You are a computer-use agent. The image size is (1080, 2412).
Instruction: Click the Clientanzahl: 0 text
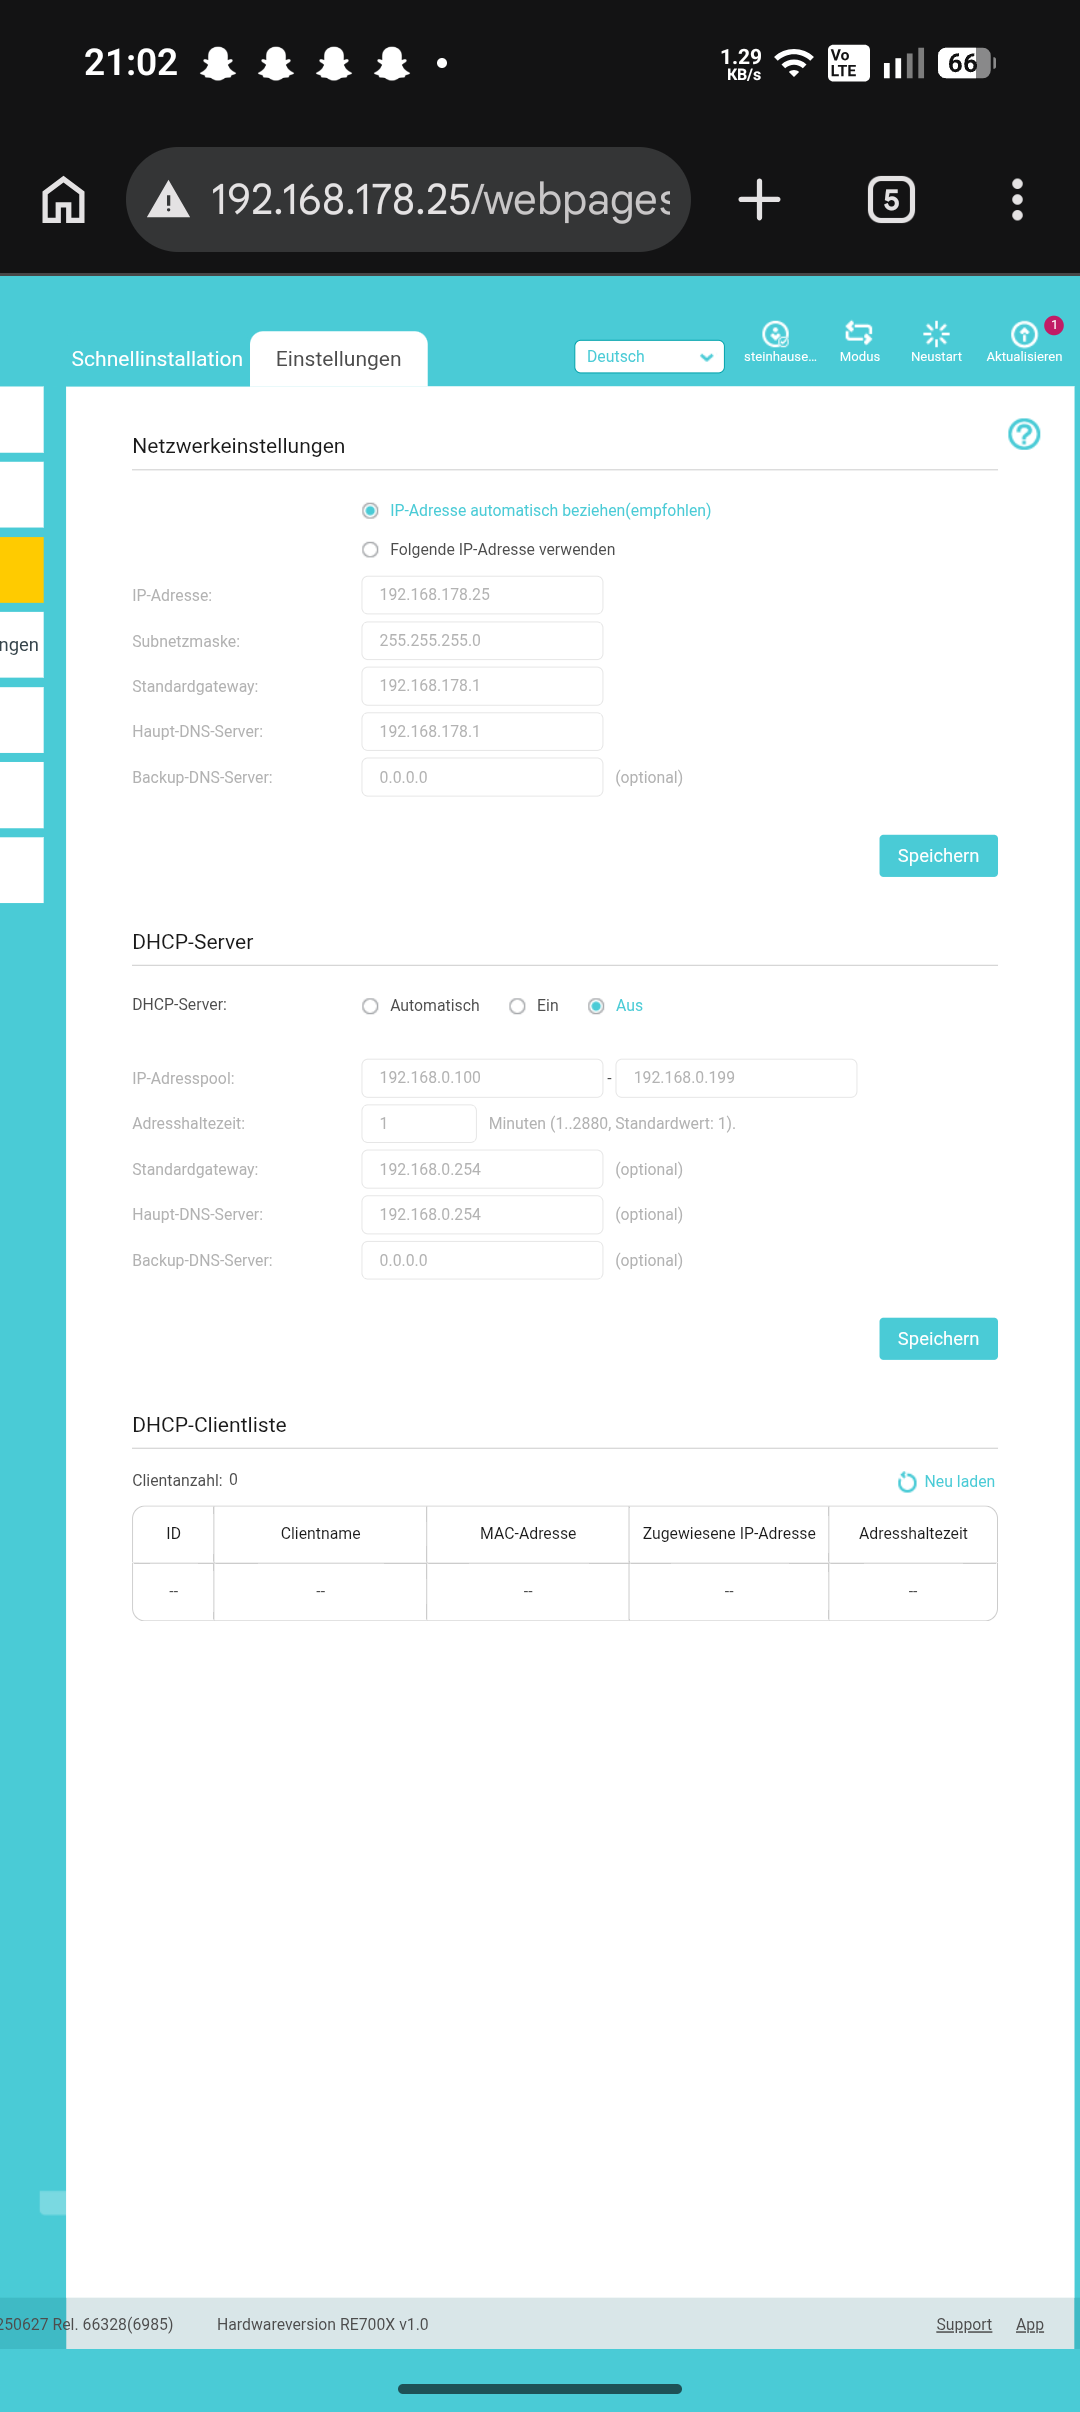click(x=185, y=1480)
